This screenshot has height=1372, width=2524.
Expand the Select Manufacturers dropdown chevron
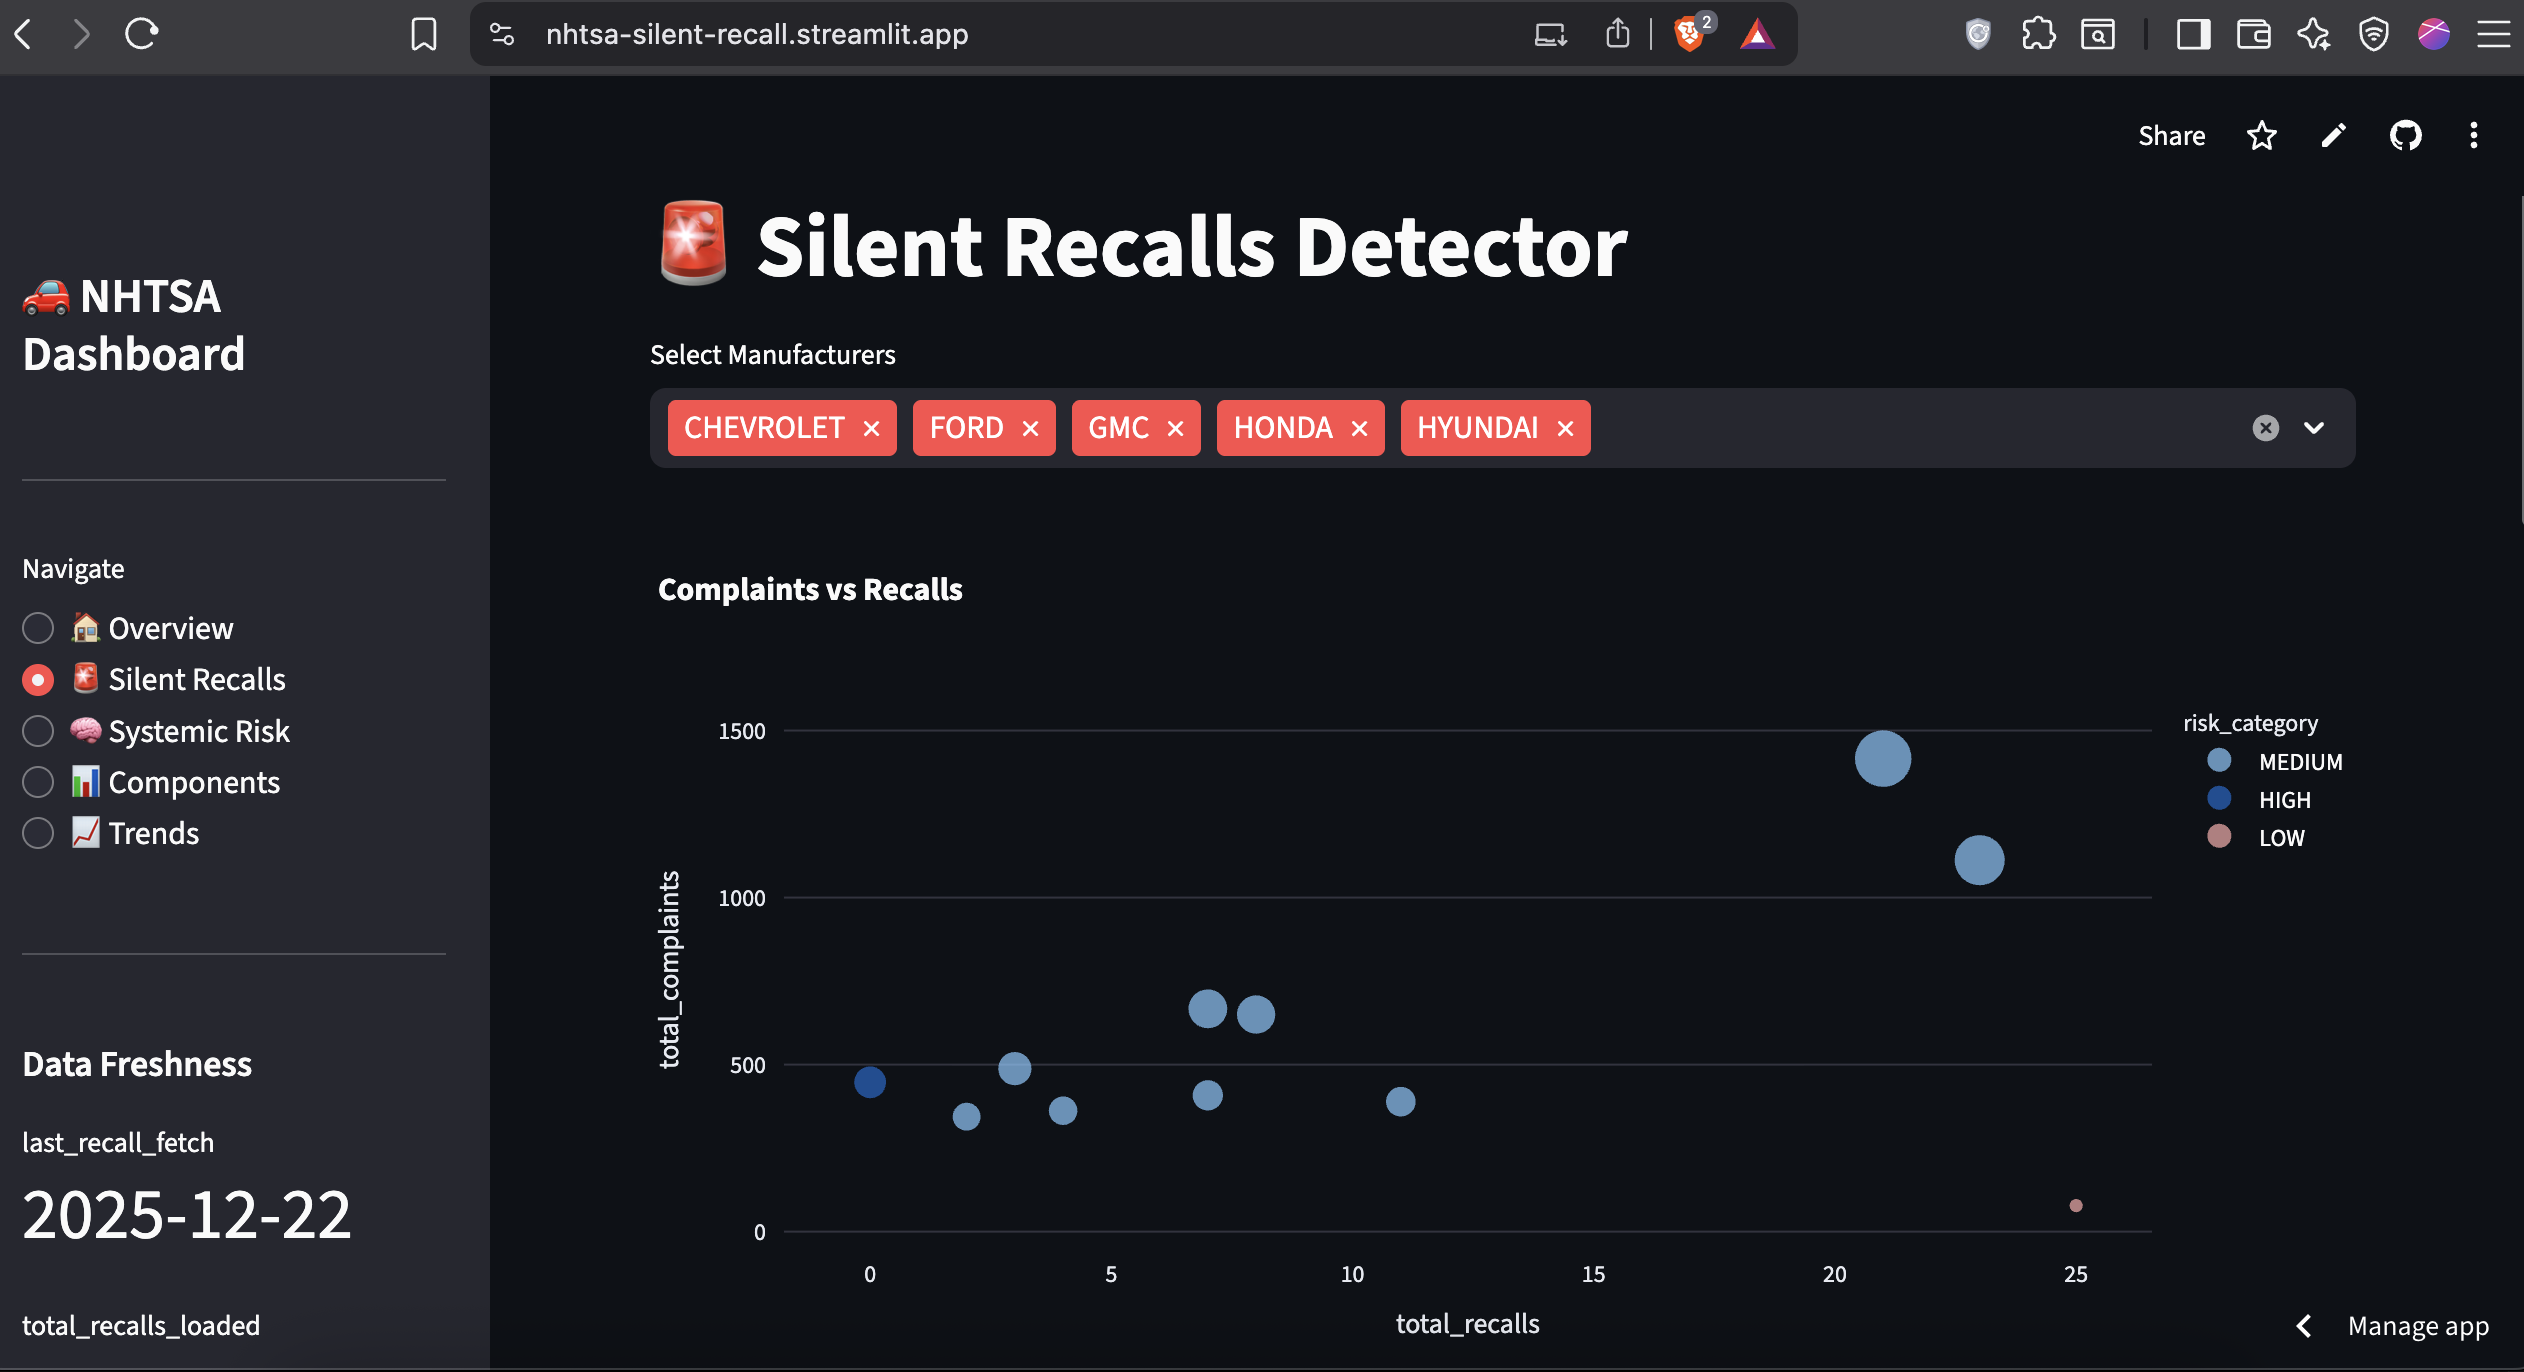pos(2314,428)
